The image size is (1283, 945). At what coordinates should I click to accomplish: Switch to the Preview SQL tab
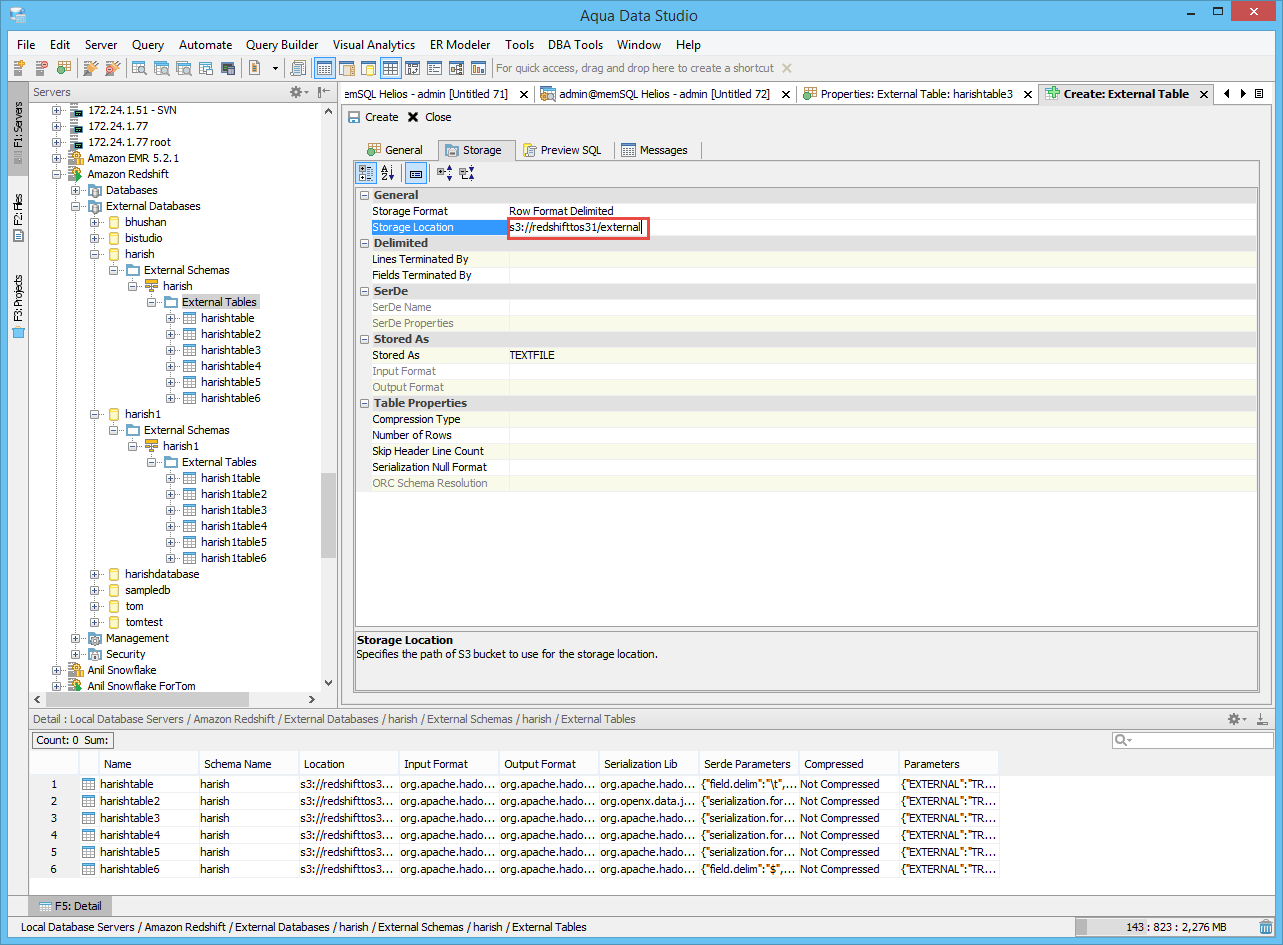point(562,150)
